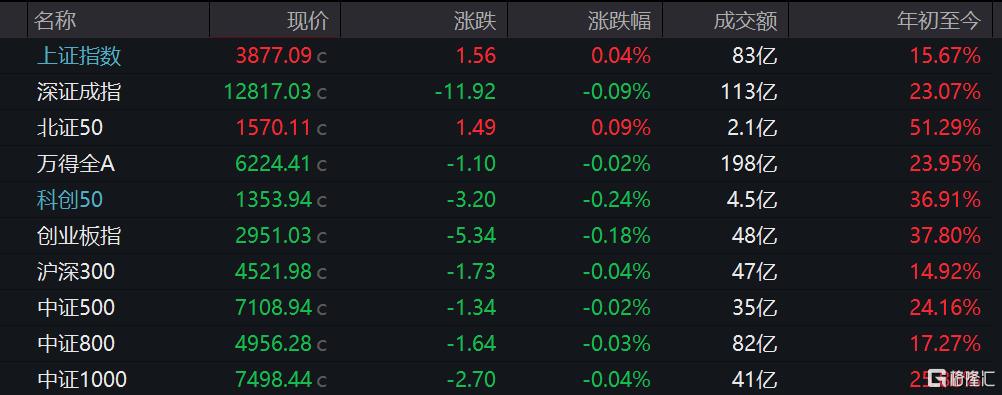Click the price 7108.94 cell
This screenshot has width=1002, height=395.
pyautogui.click(x=274, y=307)
